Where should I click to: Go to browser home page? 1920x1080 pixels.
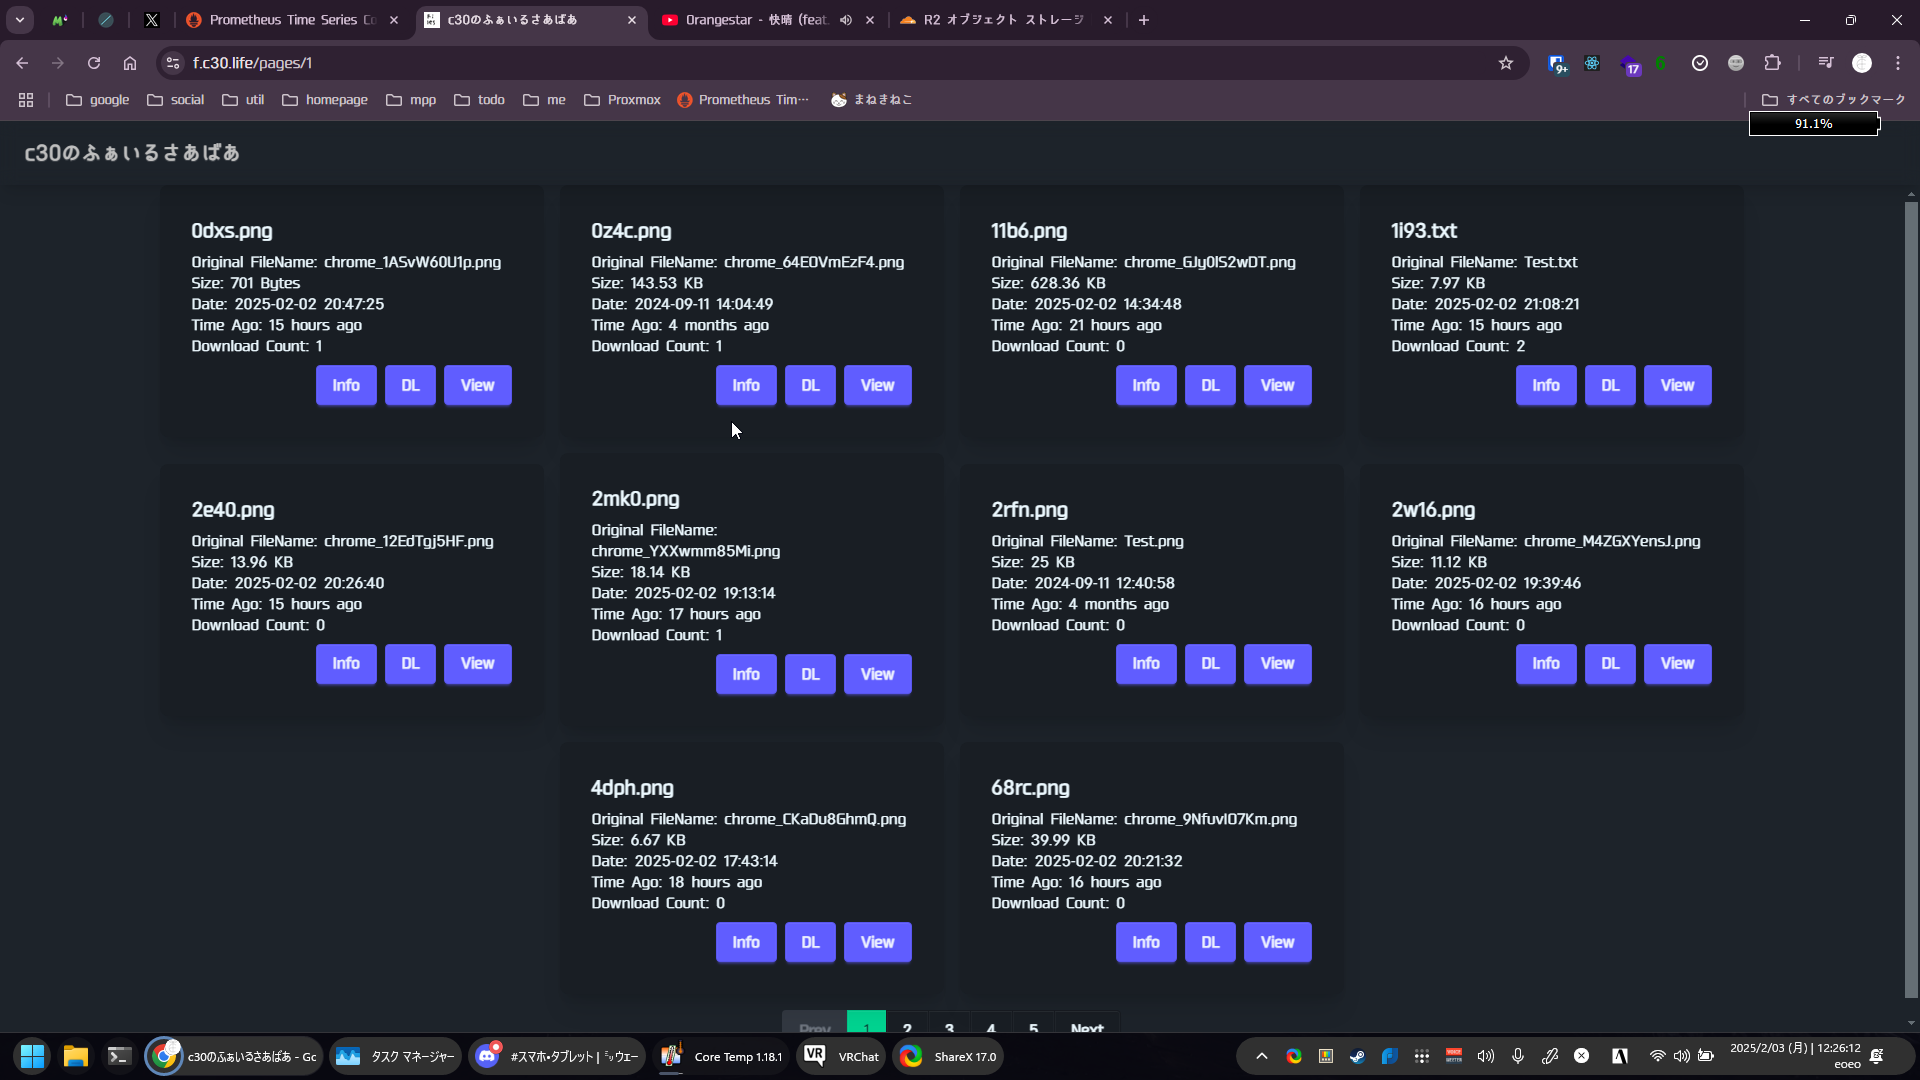coord(130,63)
